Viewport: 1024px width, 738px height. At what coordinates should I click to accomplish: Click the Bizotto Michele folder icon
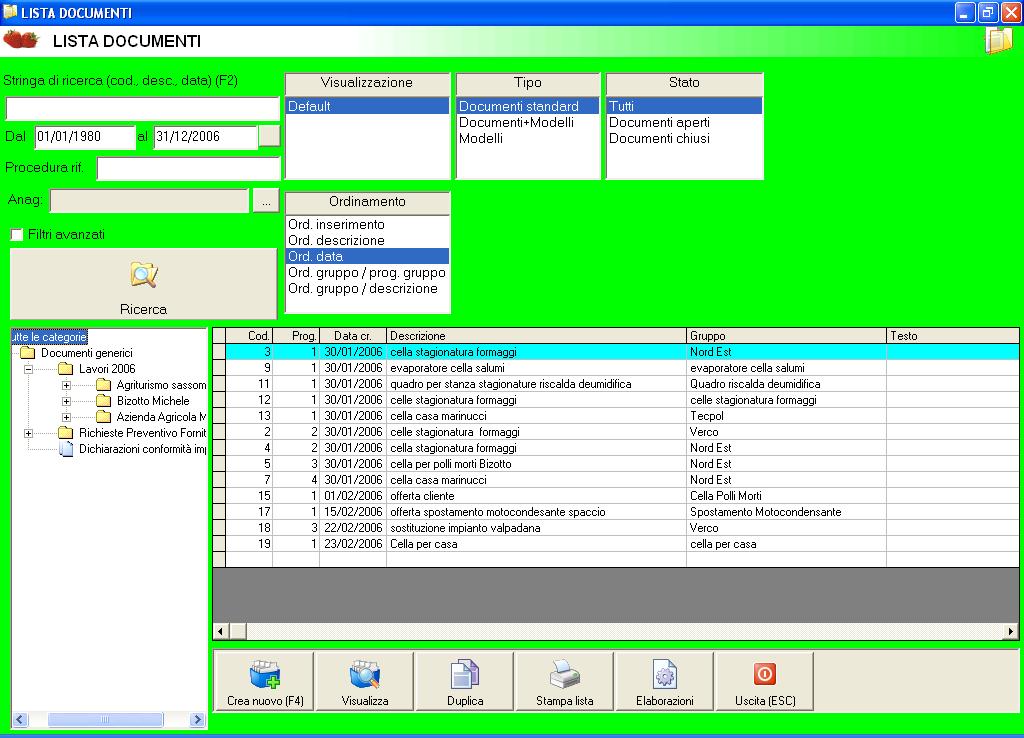point(103,401)
